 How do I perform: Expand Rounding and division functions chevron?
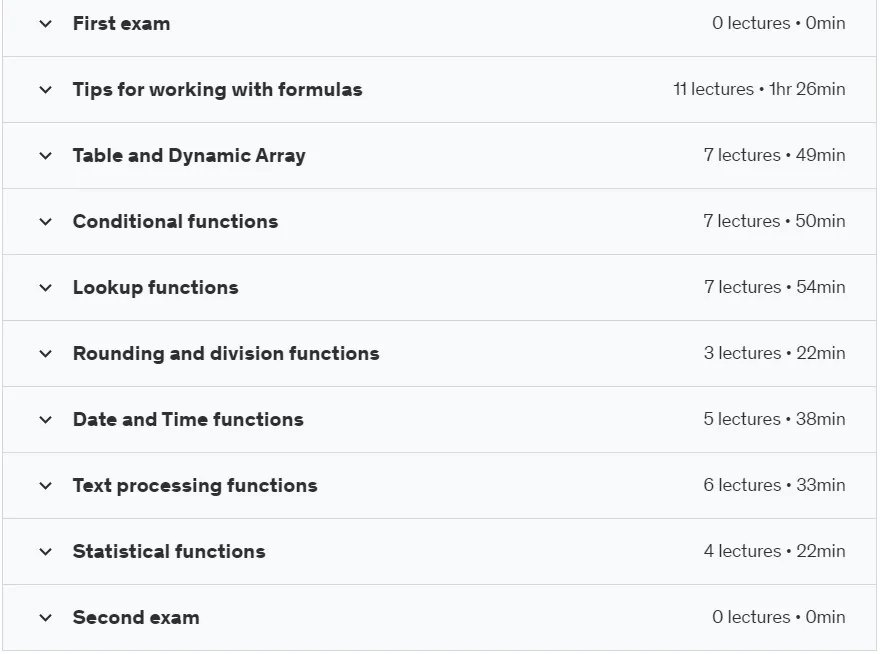(45, 354)
